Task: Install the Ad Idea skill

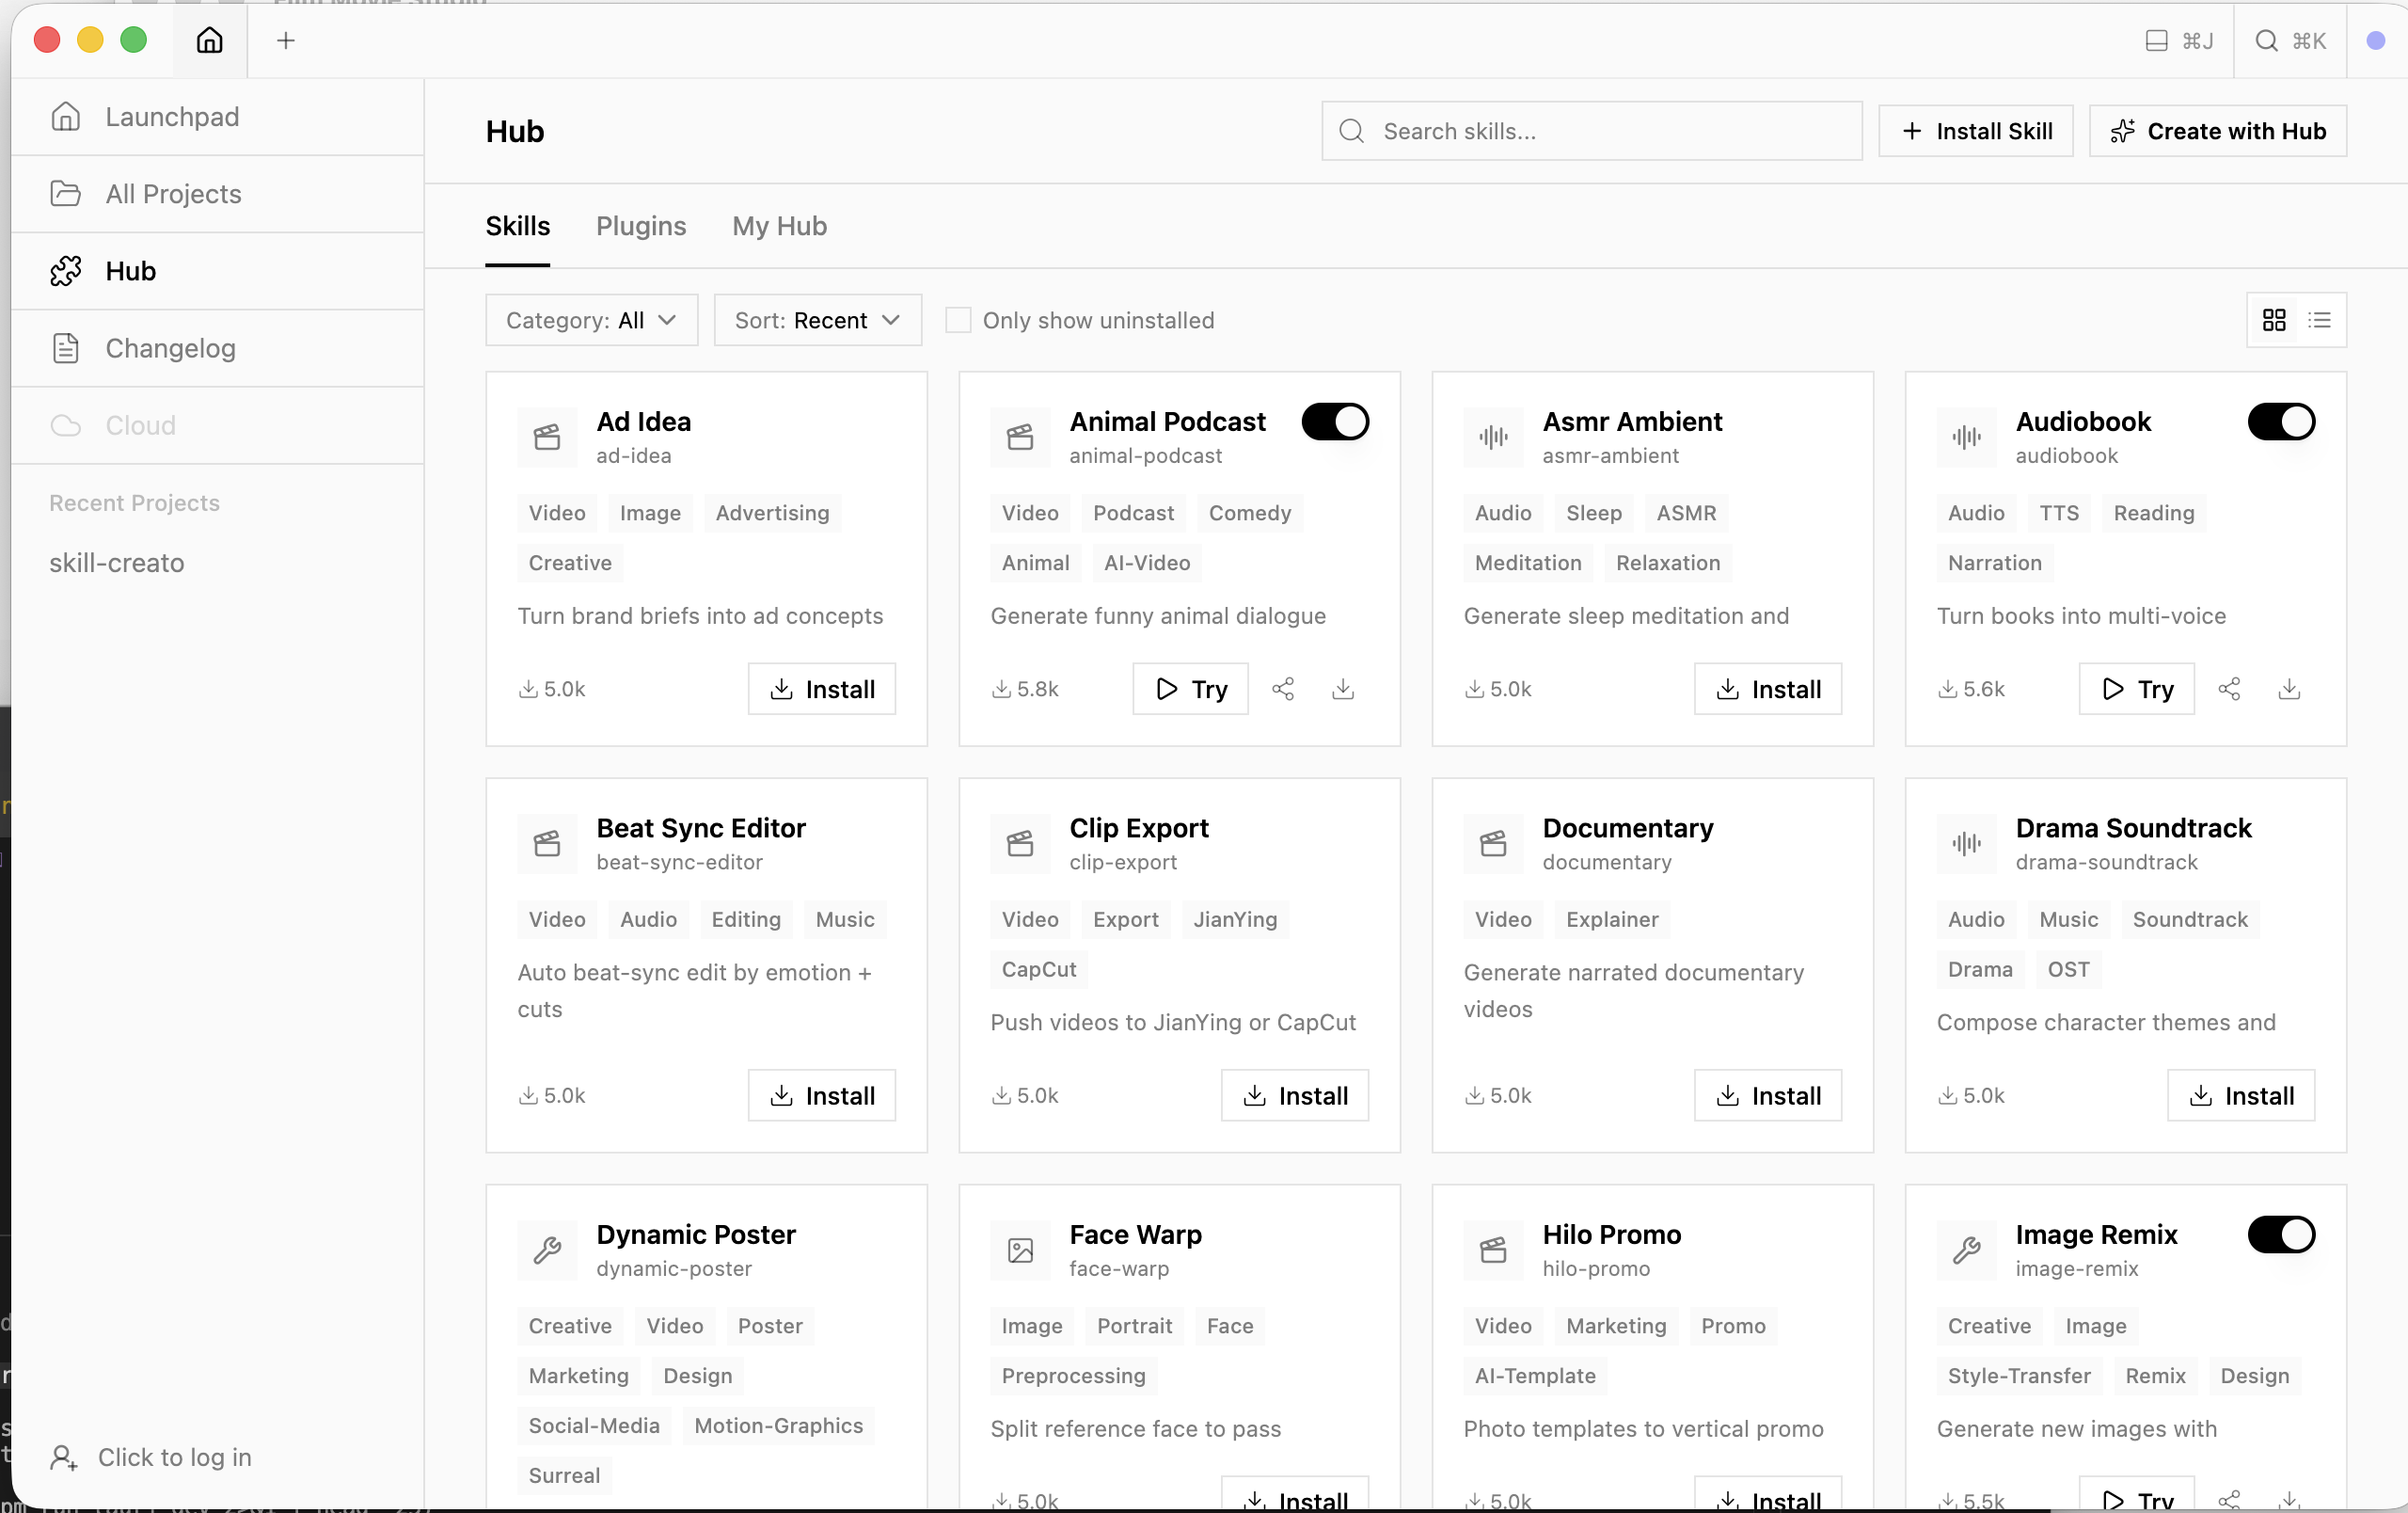Action: coord(821,689)
